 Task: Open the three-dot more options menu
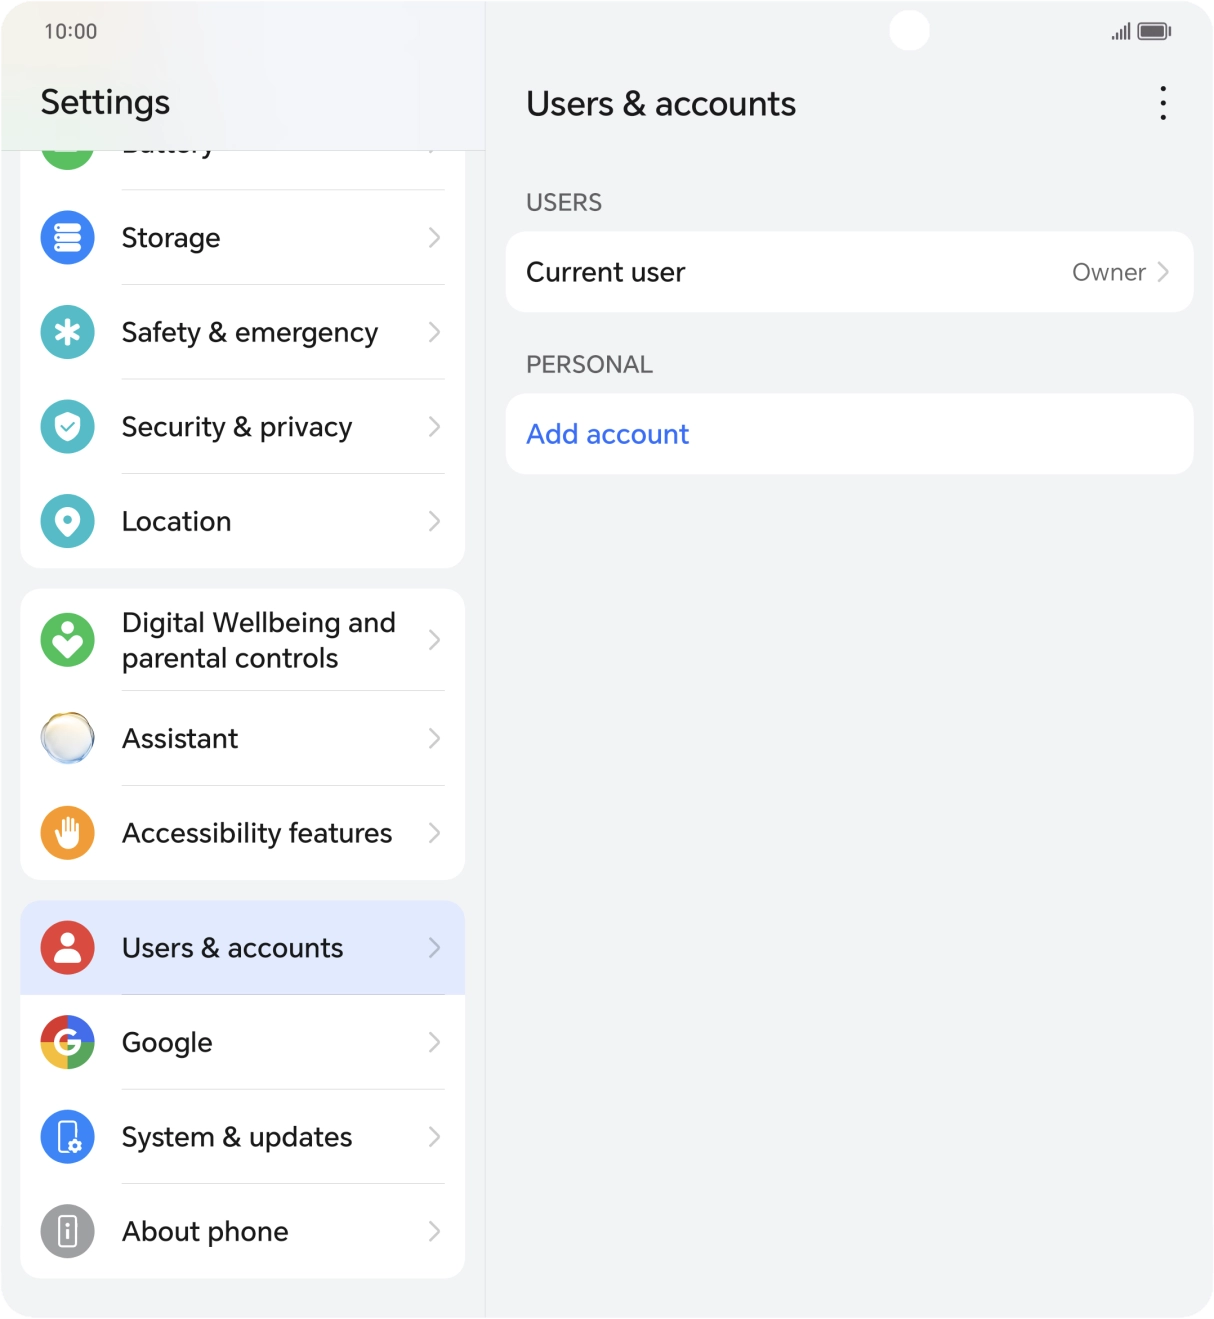click(1163, 103)
